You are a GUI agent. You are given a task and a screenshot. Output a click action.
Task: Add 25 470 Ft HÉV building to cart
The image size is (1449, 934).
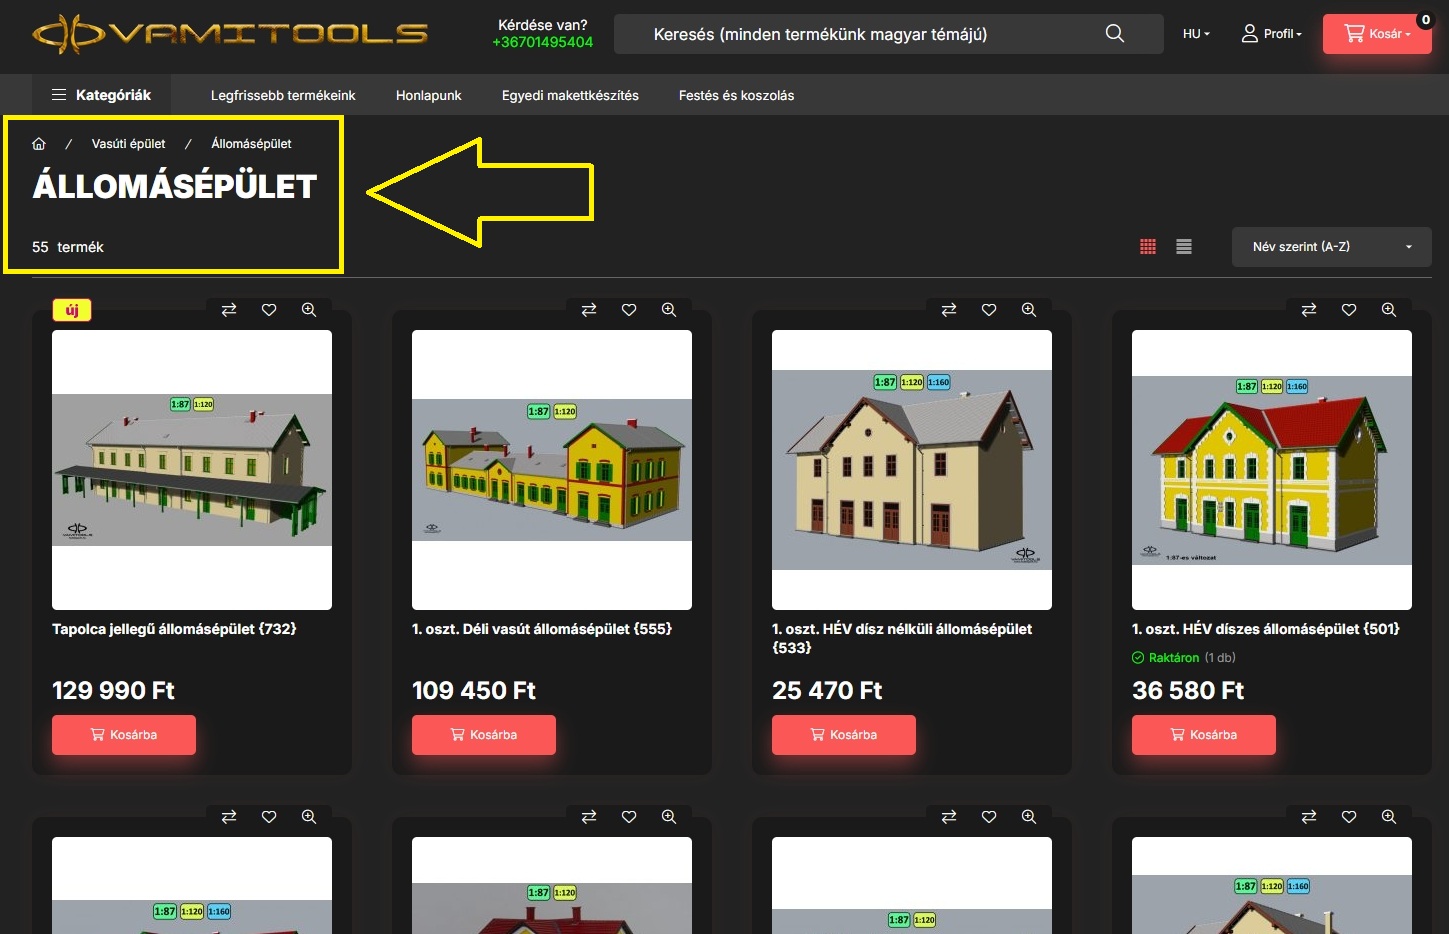(x=844, y=735)
